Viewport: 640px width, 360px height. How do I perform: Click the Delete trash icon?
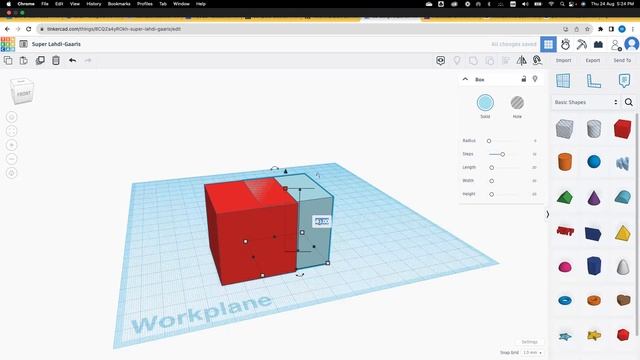tap(56, 60)
